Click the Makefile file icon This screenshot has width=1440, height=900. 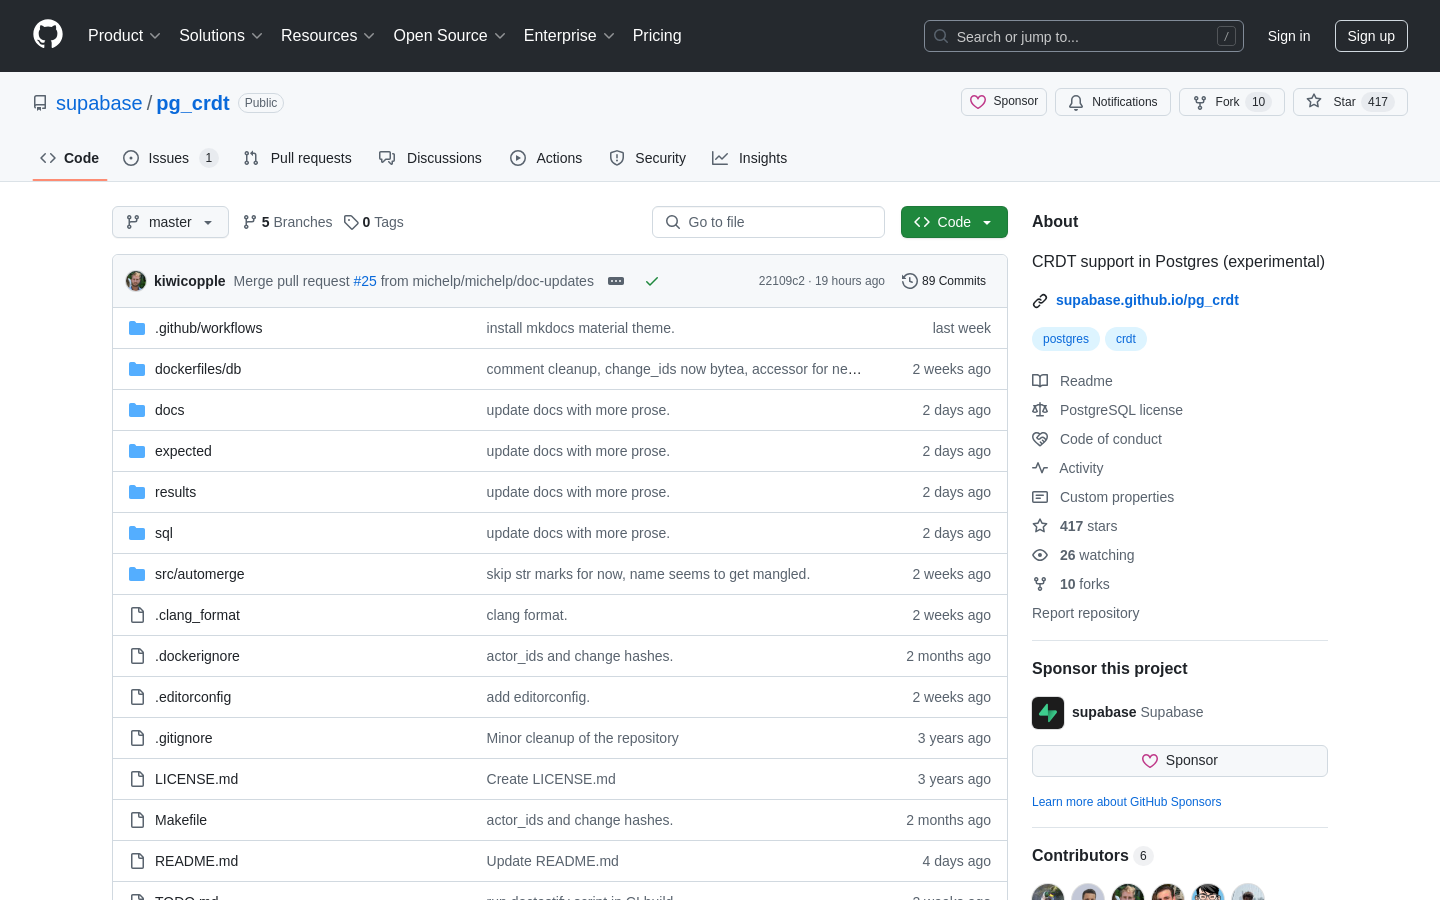tap(137, 820)
